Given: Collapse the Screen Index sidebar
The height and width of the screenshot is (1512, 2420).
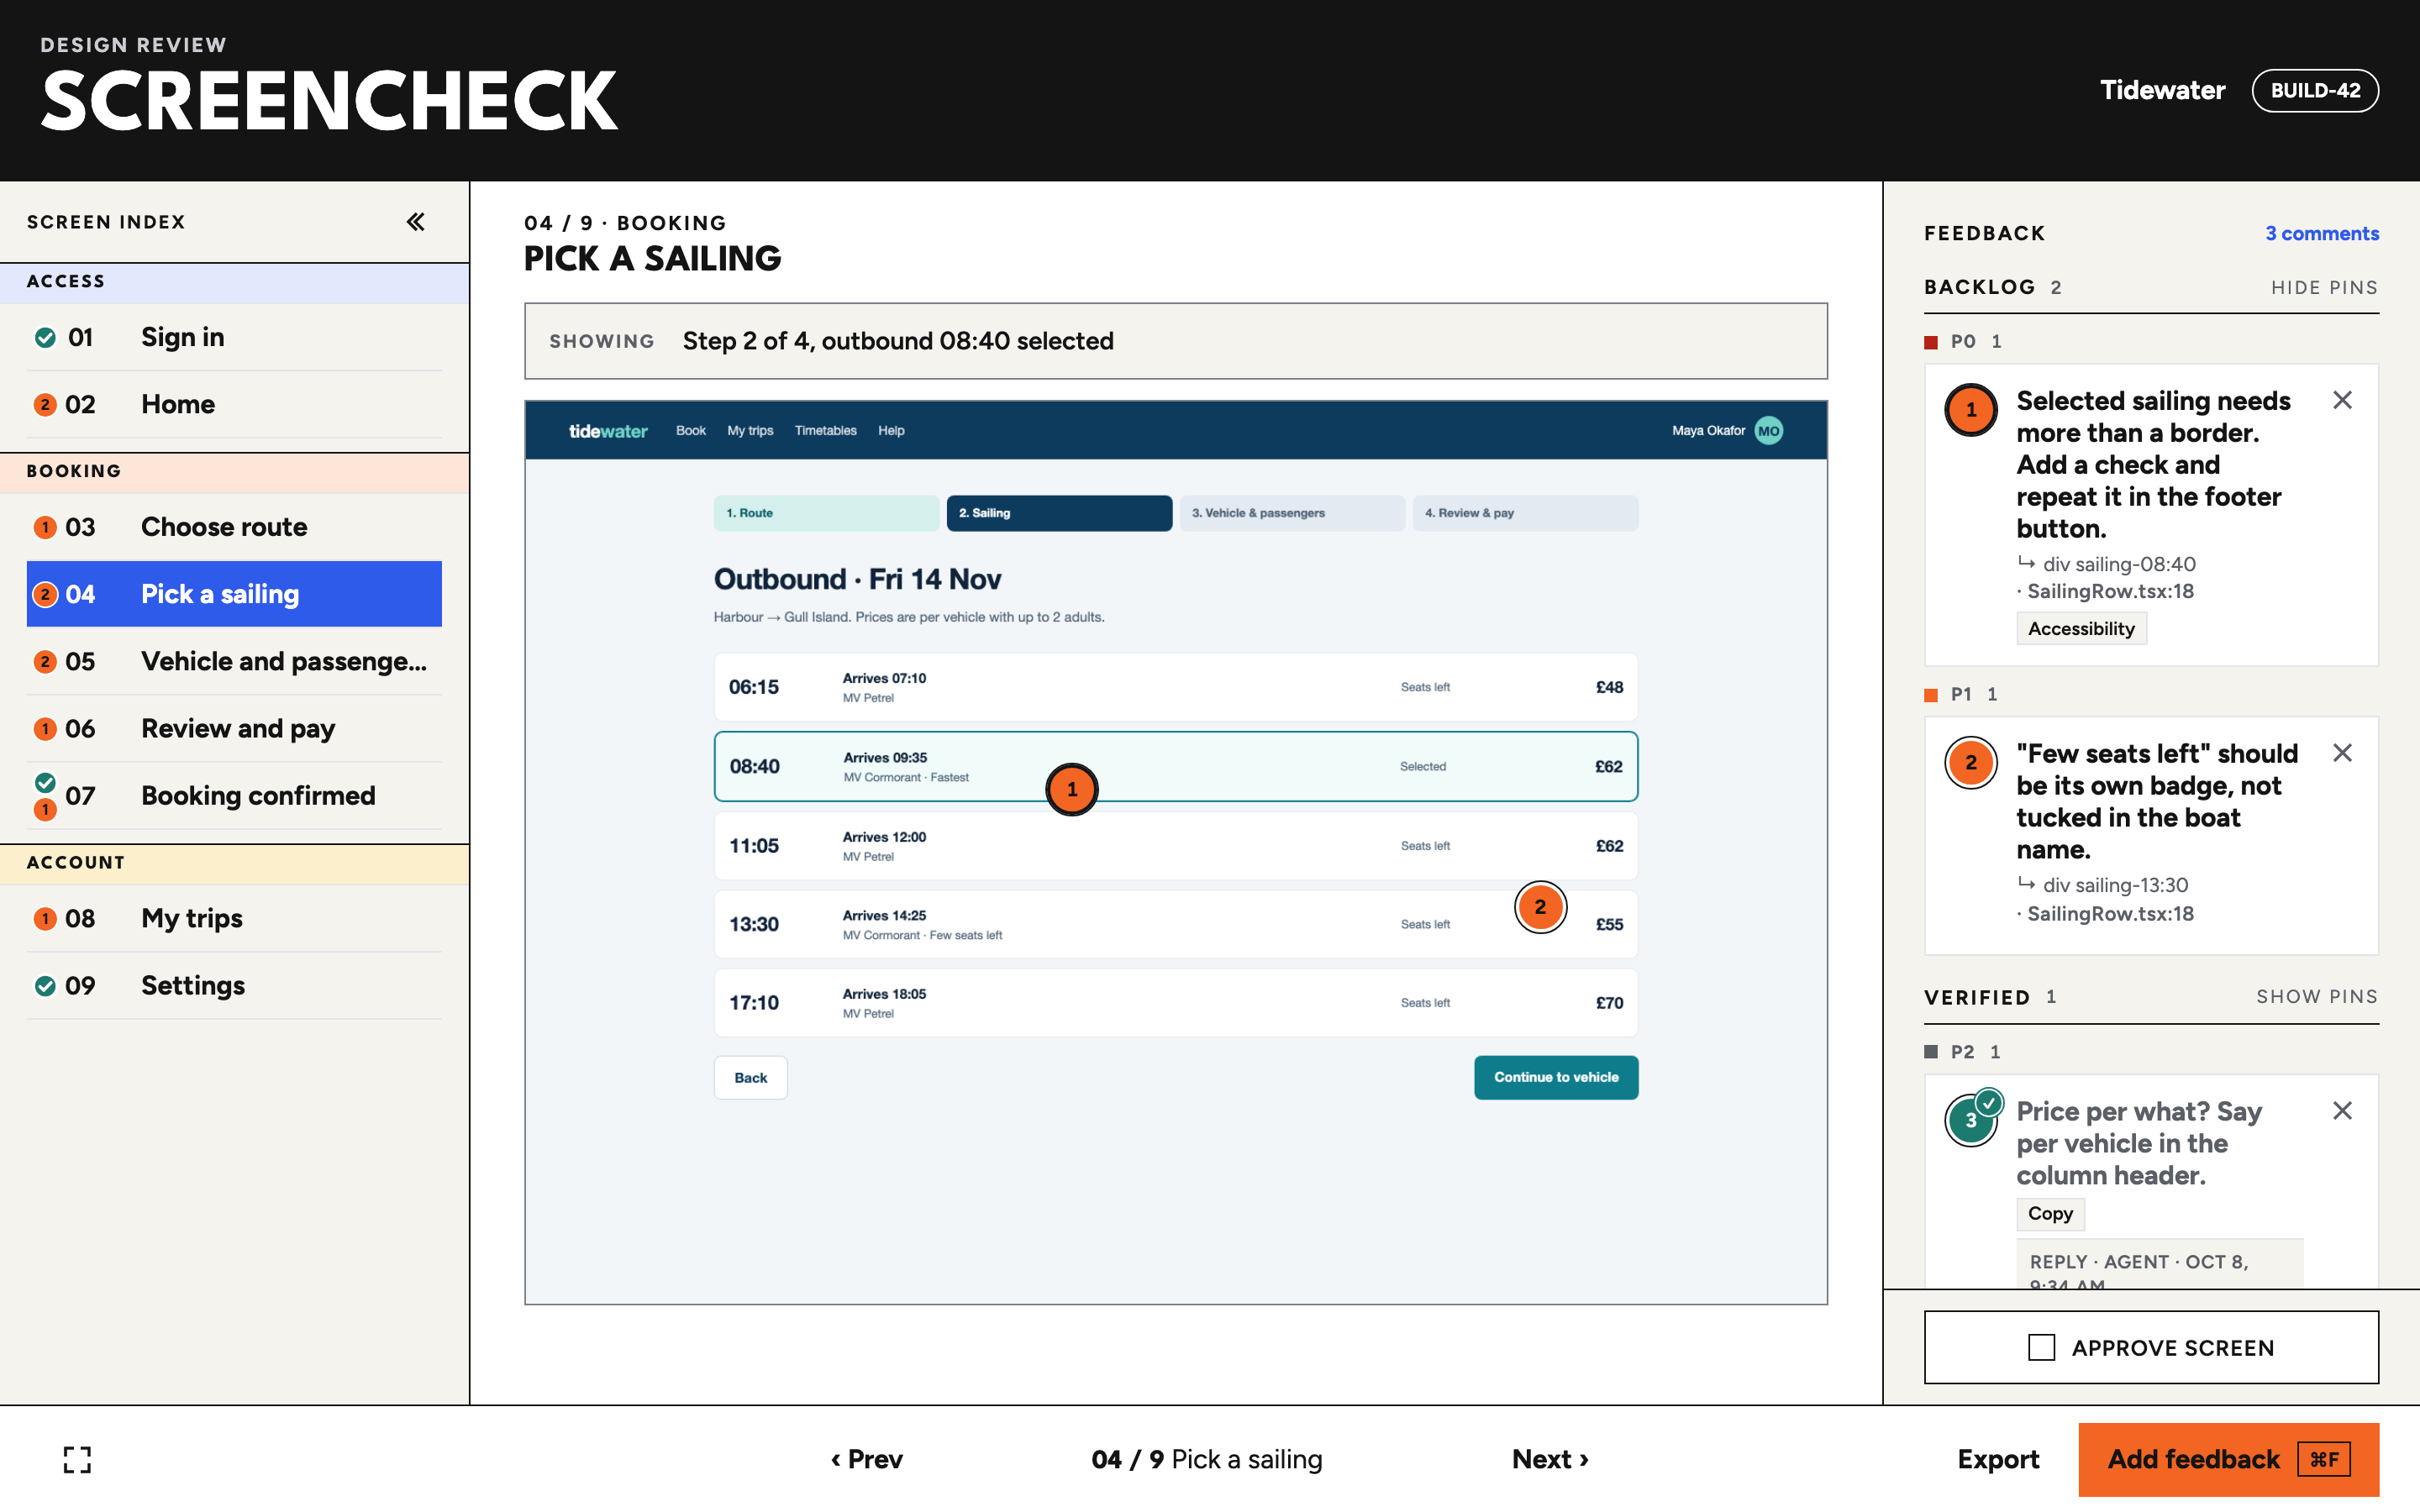Looking at the screenshot, I should click(416, 222).
